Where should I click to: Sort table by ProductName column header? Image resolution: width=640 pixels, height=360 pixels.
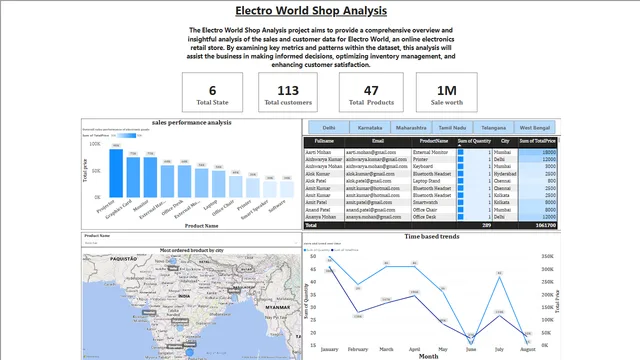tap(433, 141)
